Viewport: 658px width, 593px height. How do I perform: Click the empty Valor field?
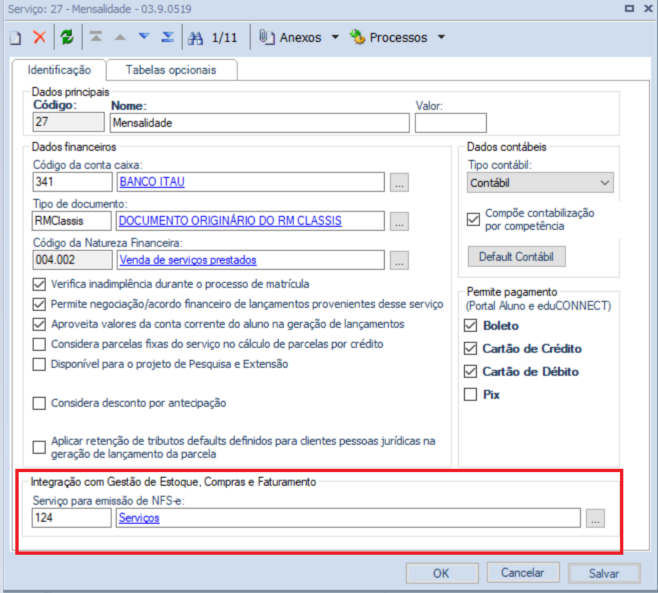451,123
